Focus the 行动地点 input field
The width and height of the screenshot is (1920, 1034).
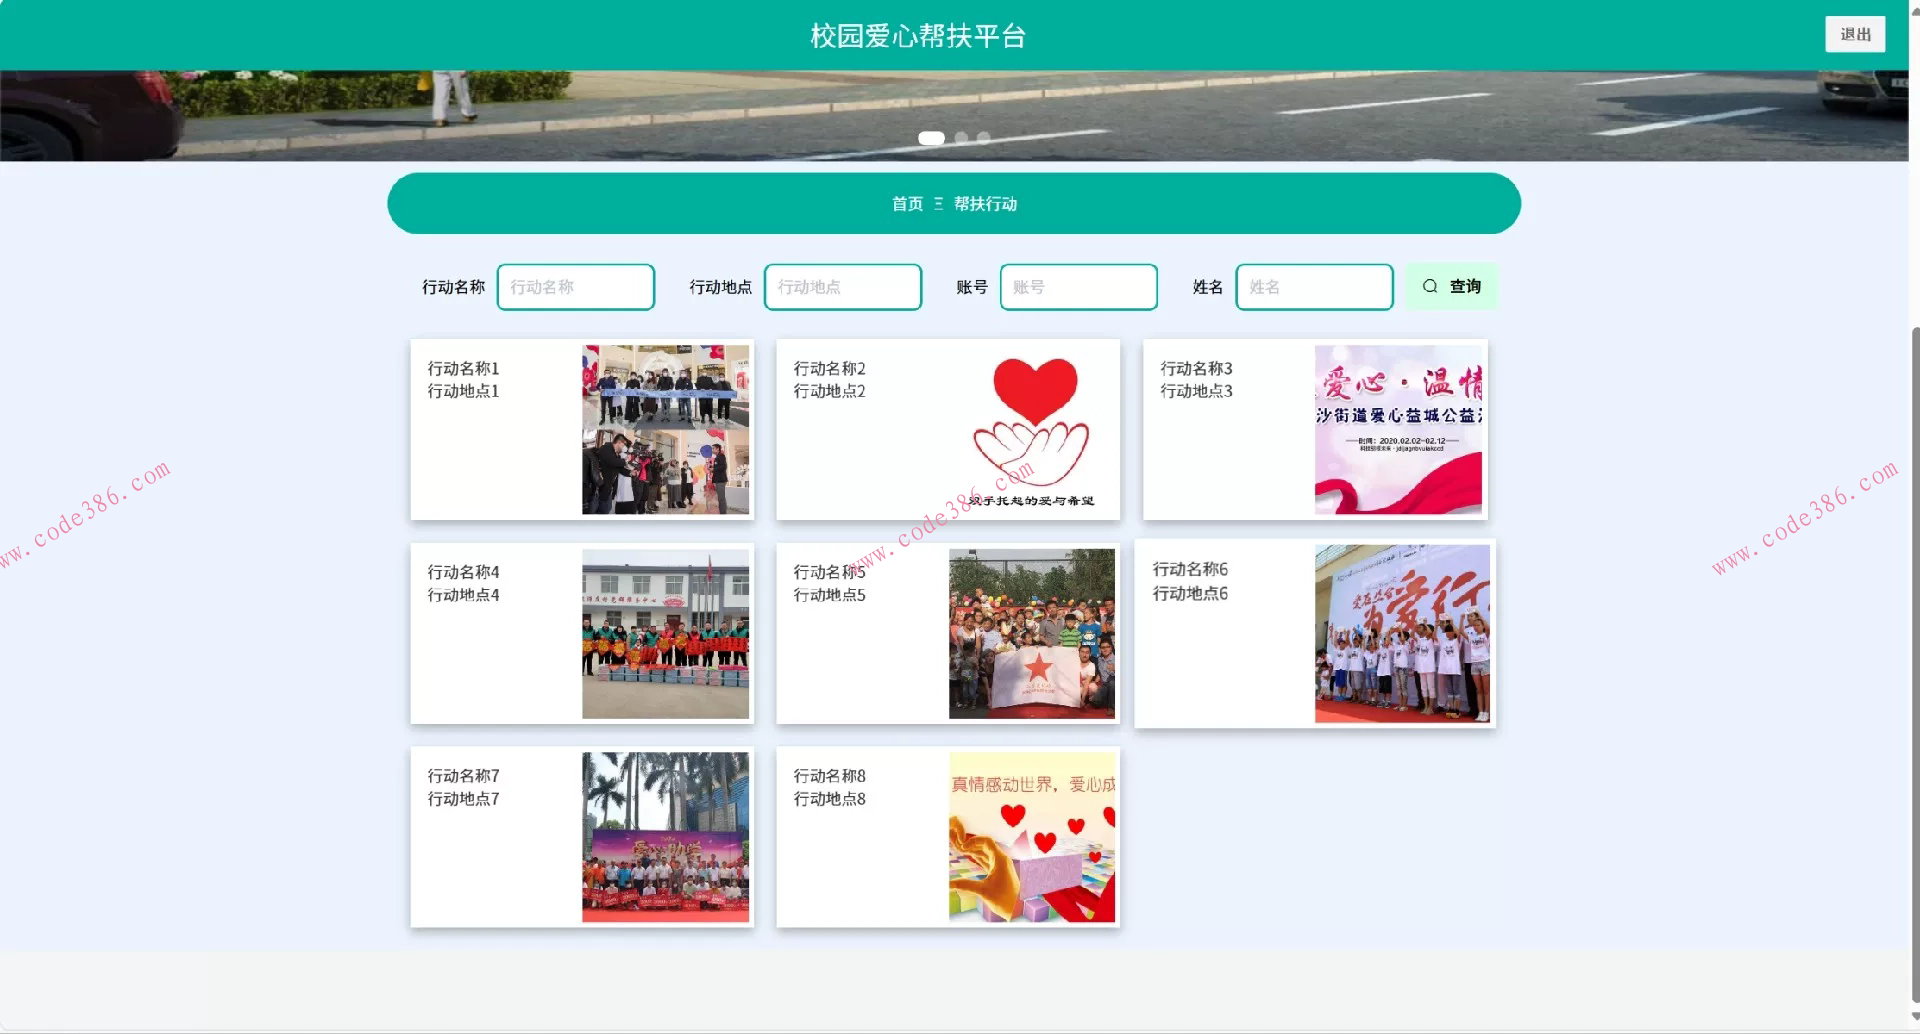(x=843, y=287)
